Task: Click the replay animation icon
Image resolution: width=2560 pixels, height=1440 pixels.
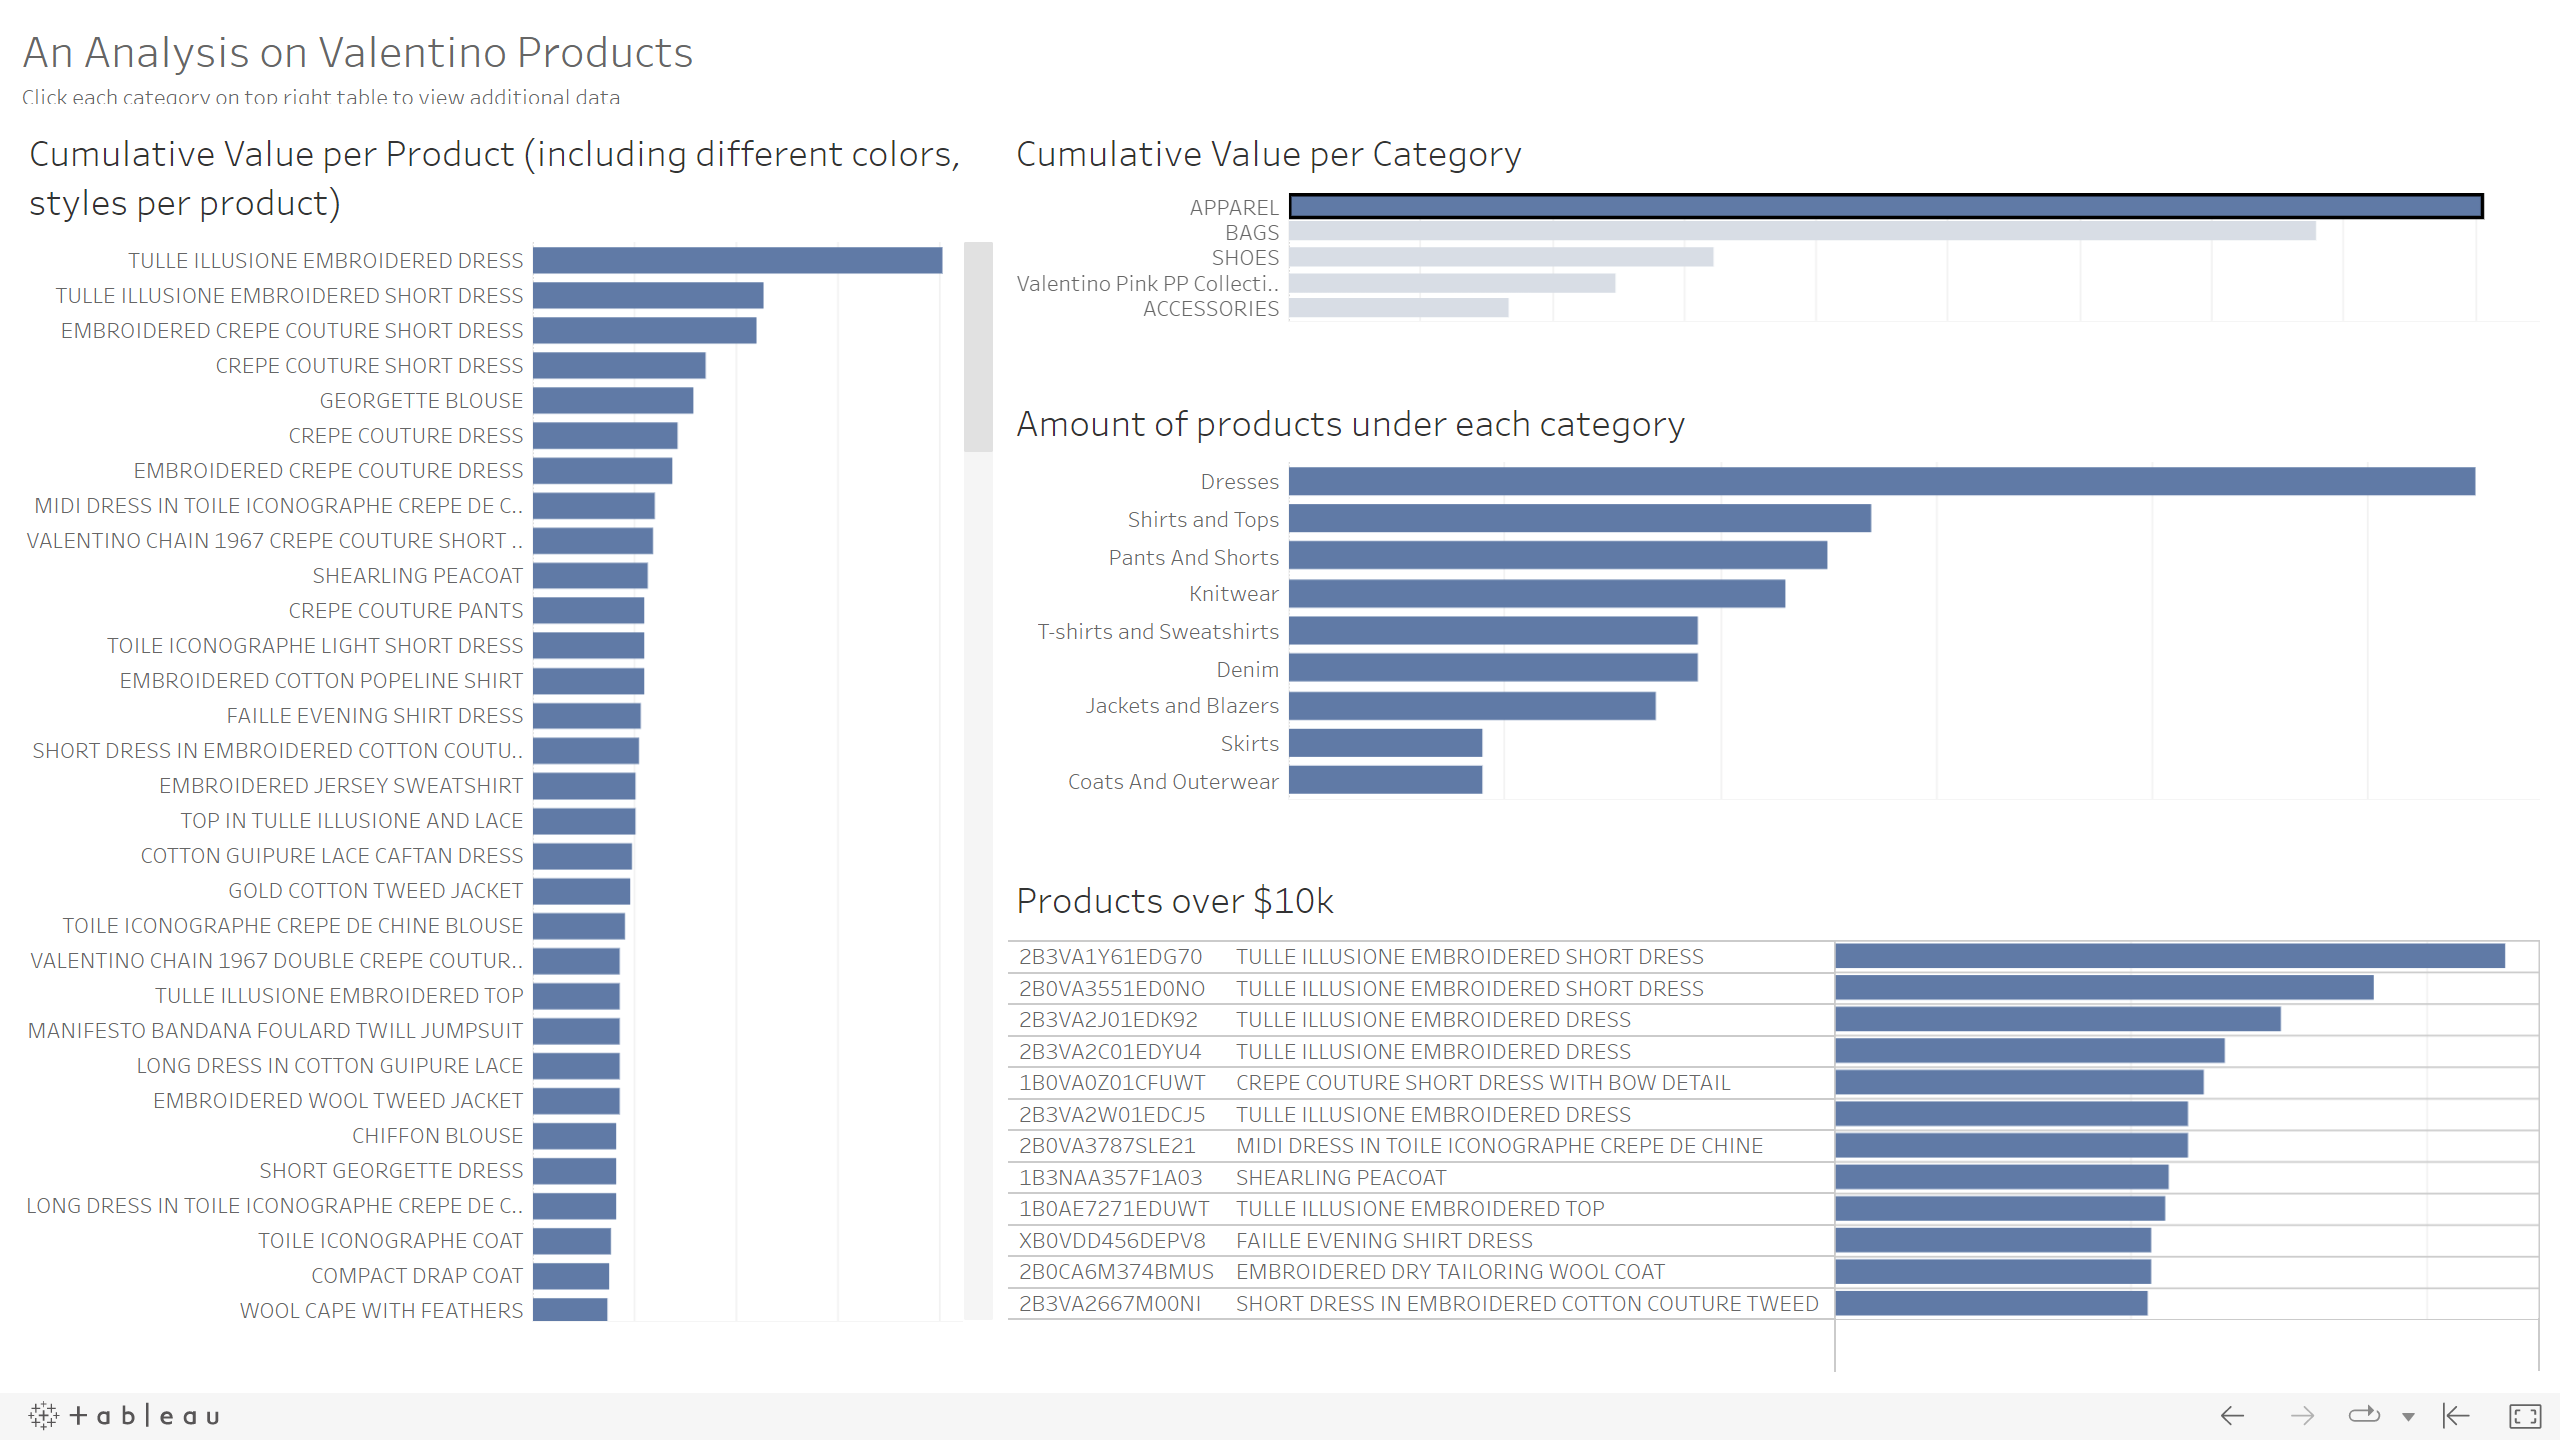Action: tap(2364, 1415)
